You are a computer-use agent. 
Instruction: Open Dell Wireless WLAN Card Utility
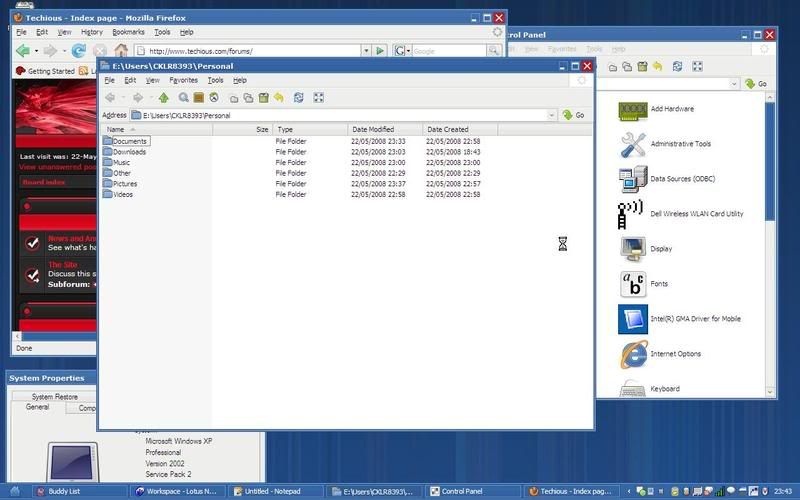(681, 214)
